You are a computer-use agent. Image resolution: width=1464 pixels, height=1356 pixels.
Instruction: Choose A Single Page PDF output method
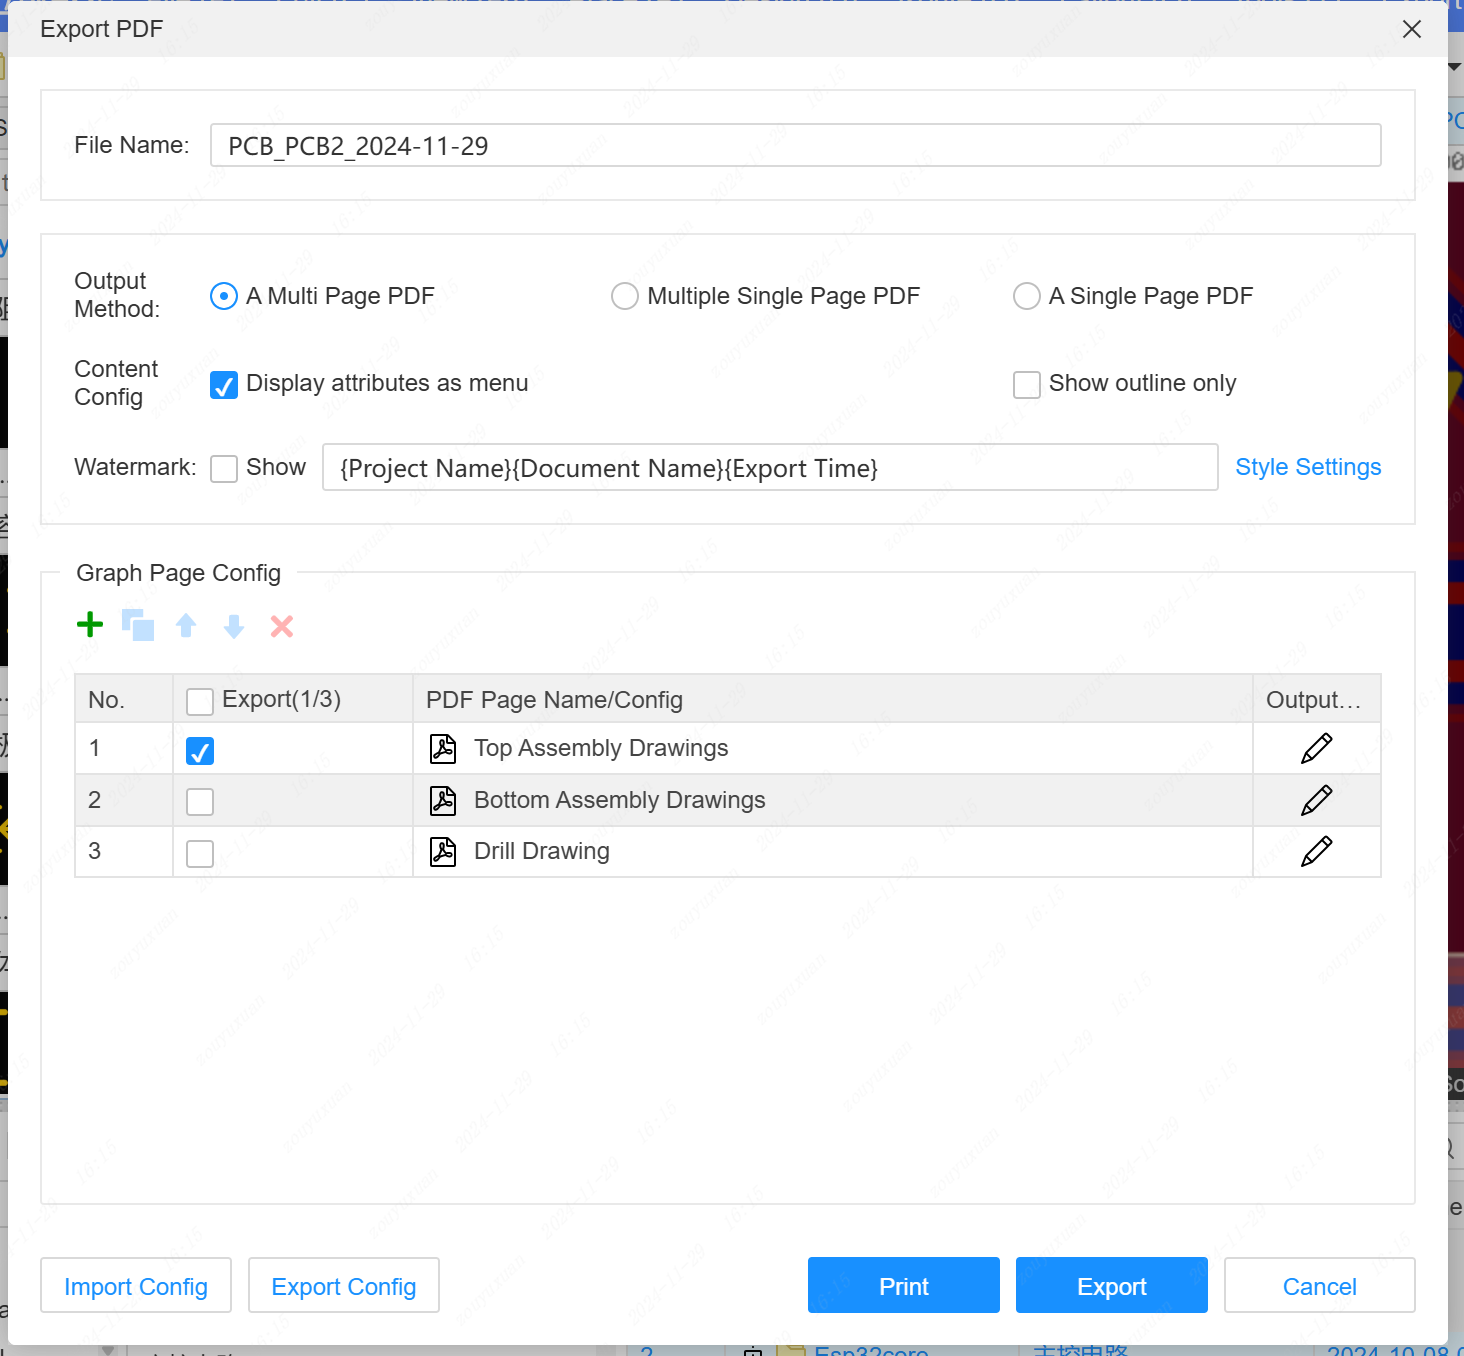1027,296
